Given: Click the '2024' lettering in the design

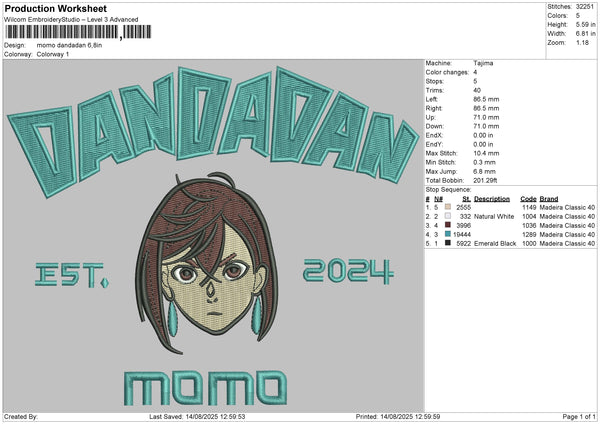Looking at the screenshot, I should click(x=348, y=271).
